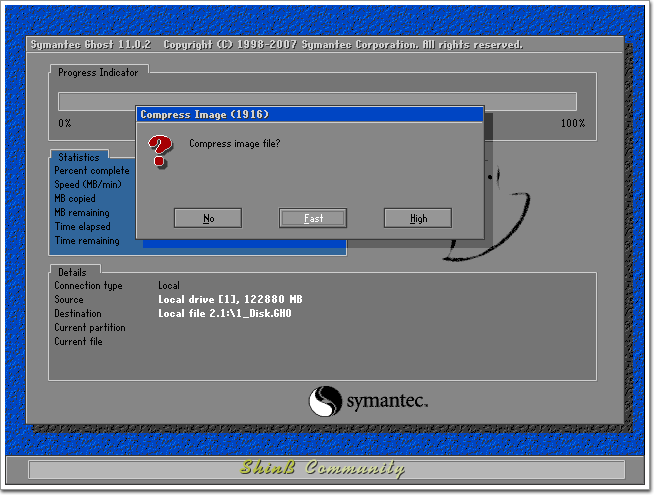Click the 'Percent complete' statistic label
Screen dimensions: 654x495
click(92, 171)
